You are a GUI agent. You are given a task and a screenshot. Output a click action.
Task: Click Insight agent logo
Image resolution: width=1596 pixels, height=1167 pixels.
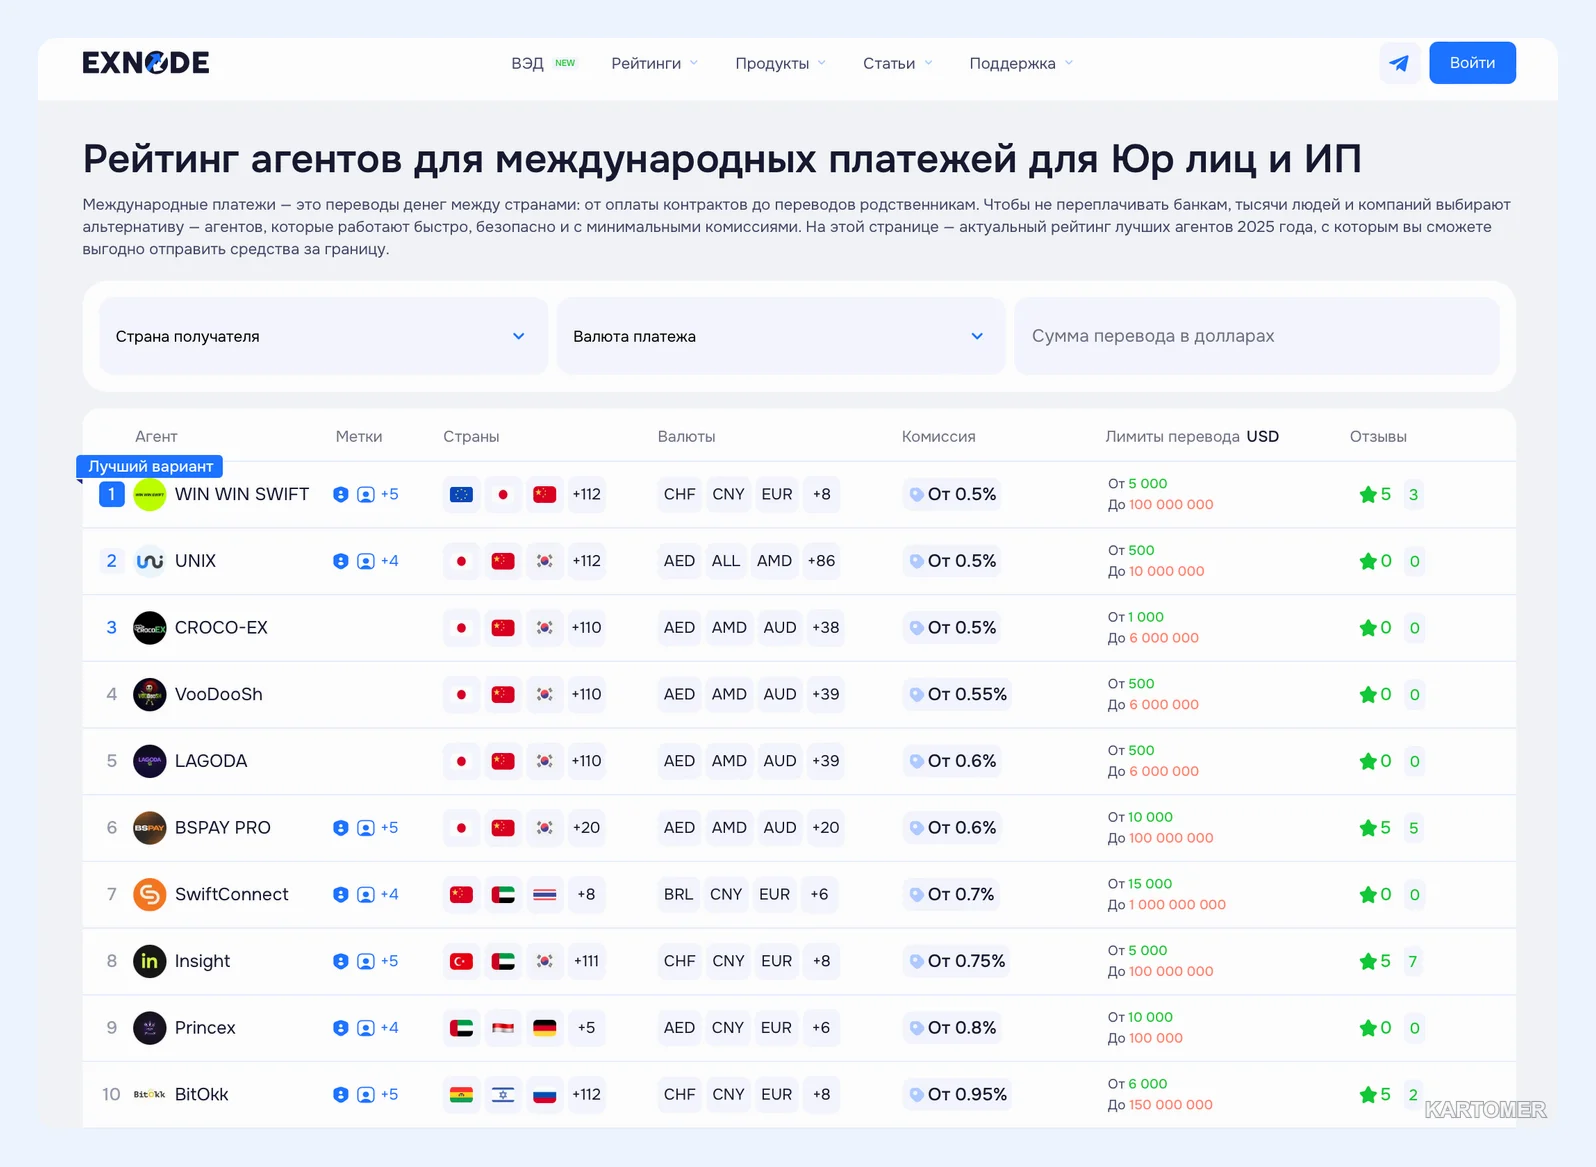(x=150, y=961)
